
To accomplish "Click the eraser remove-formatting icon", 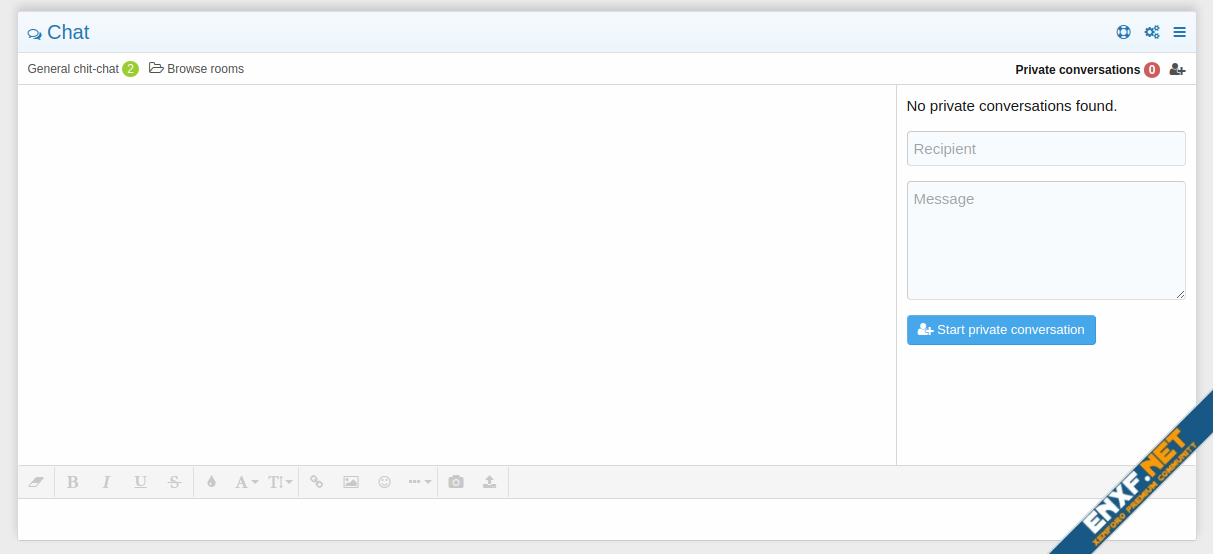I will [37, 482].
